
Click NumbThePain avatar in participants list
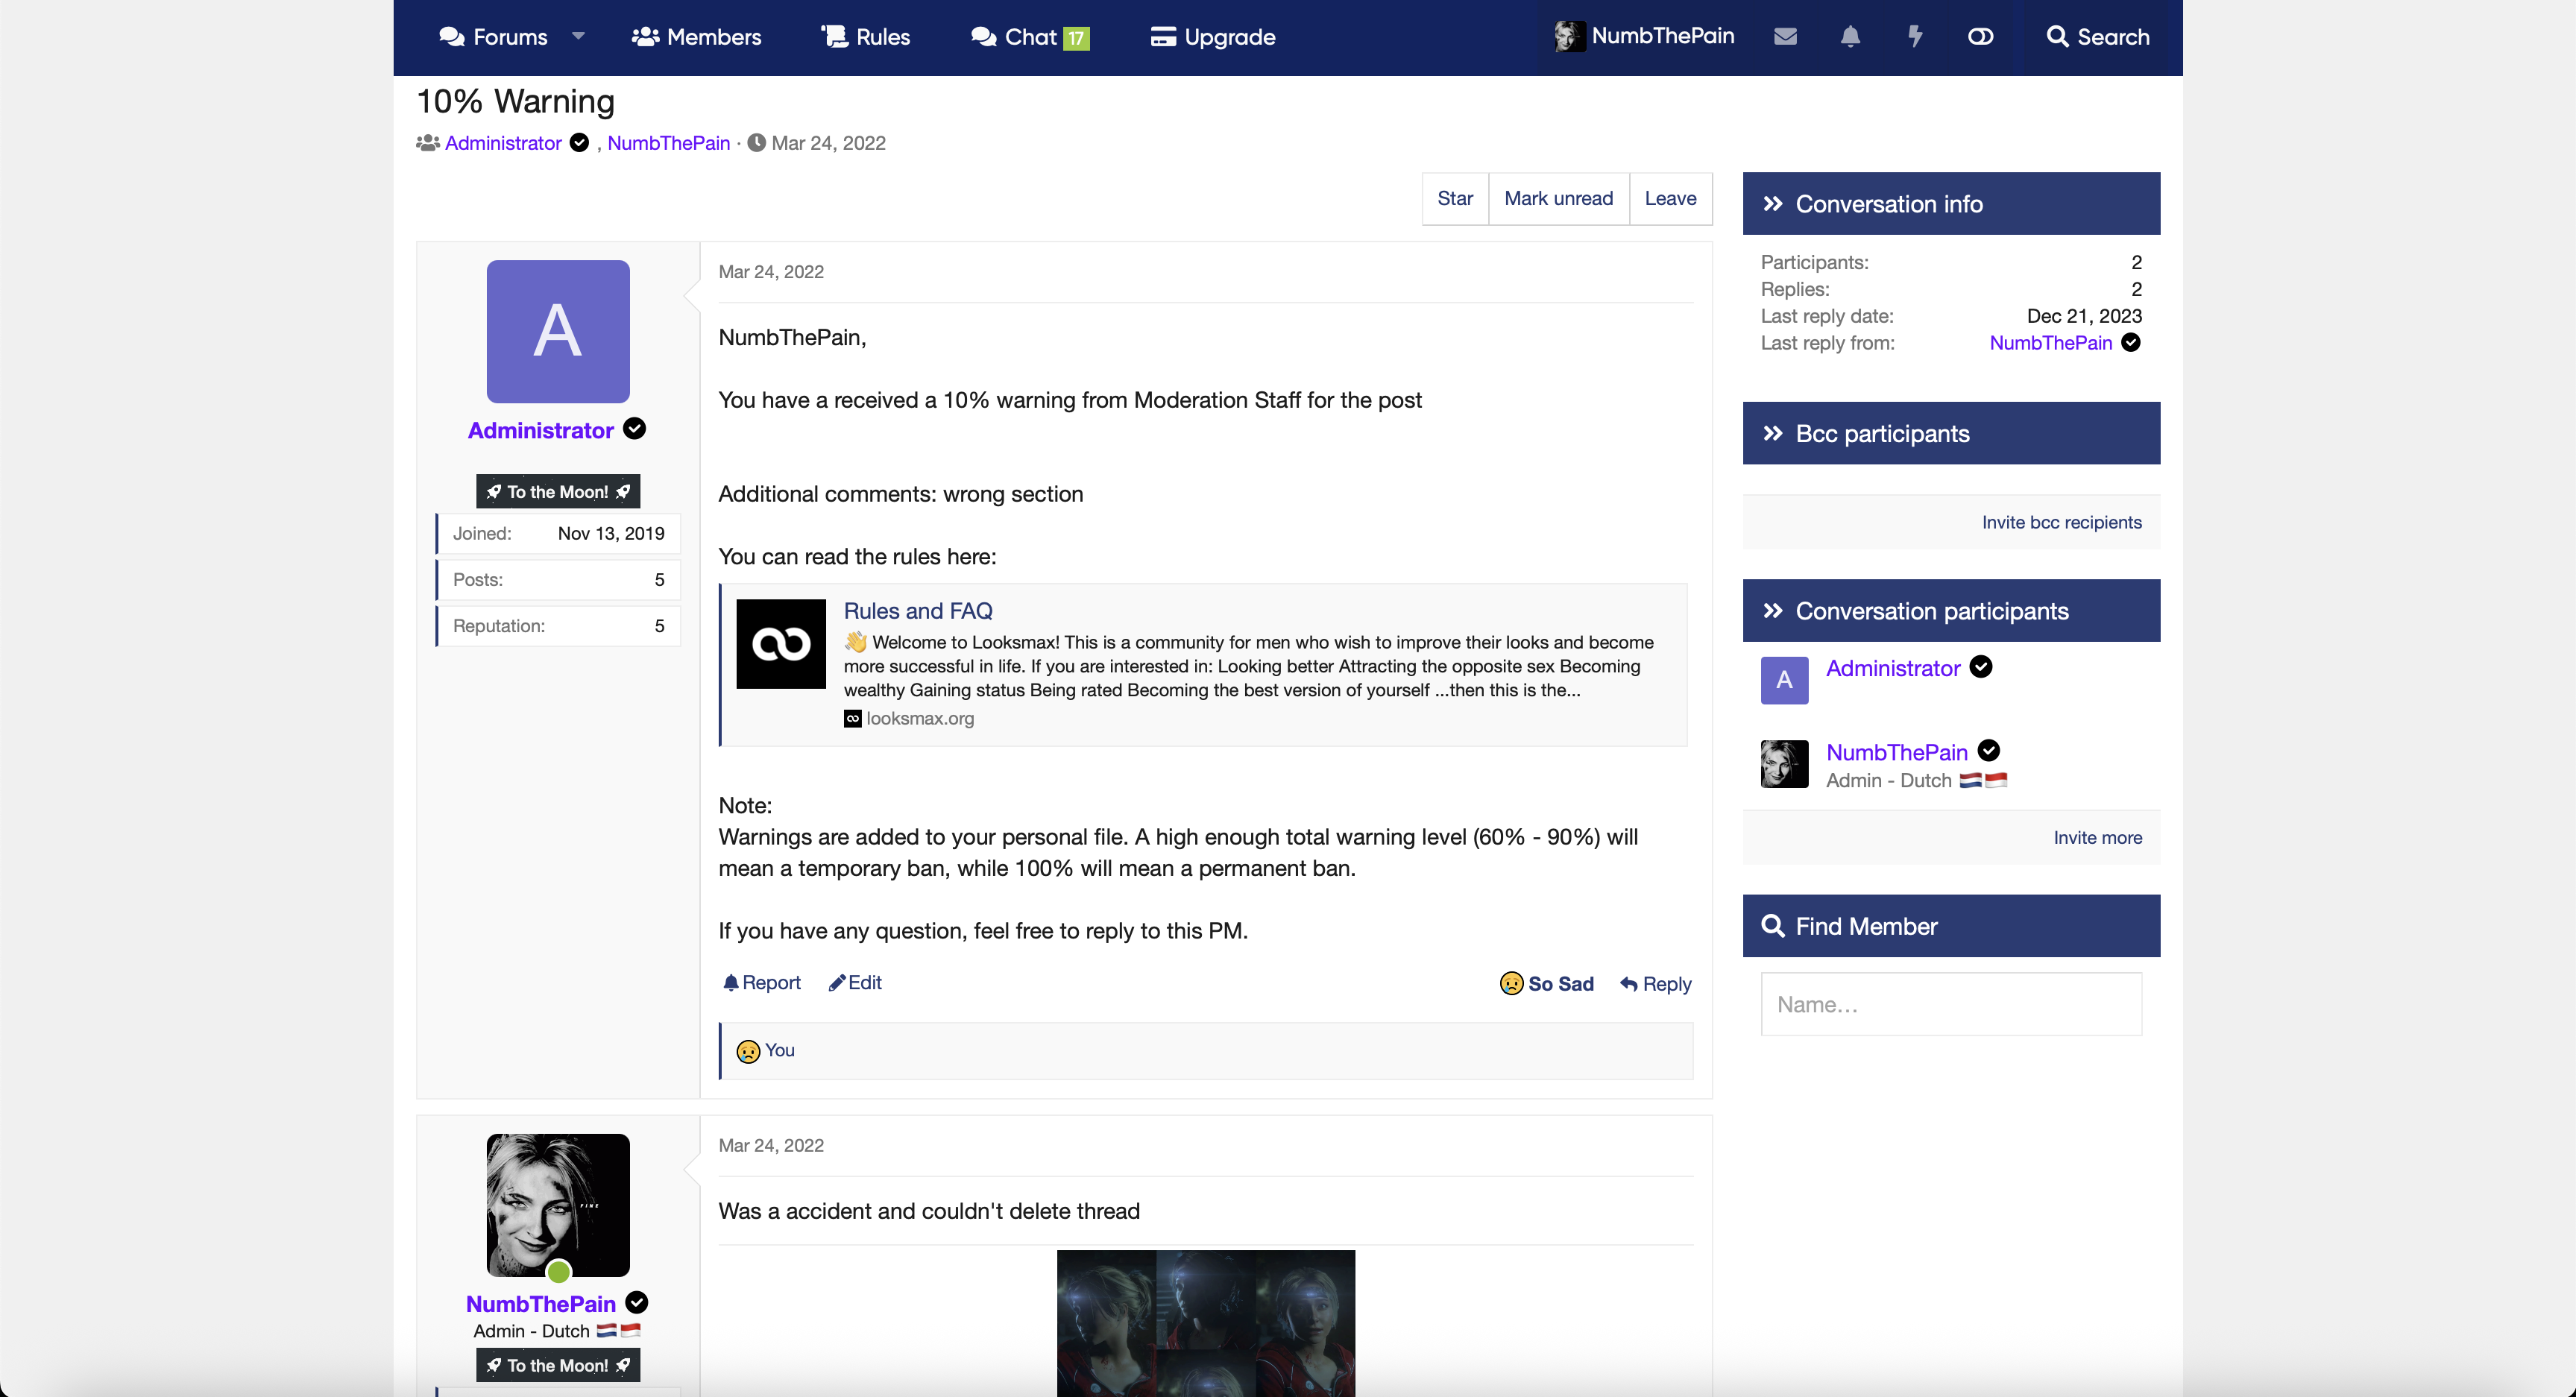pos(1785,764)
